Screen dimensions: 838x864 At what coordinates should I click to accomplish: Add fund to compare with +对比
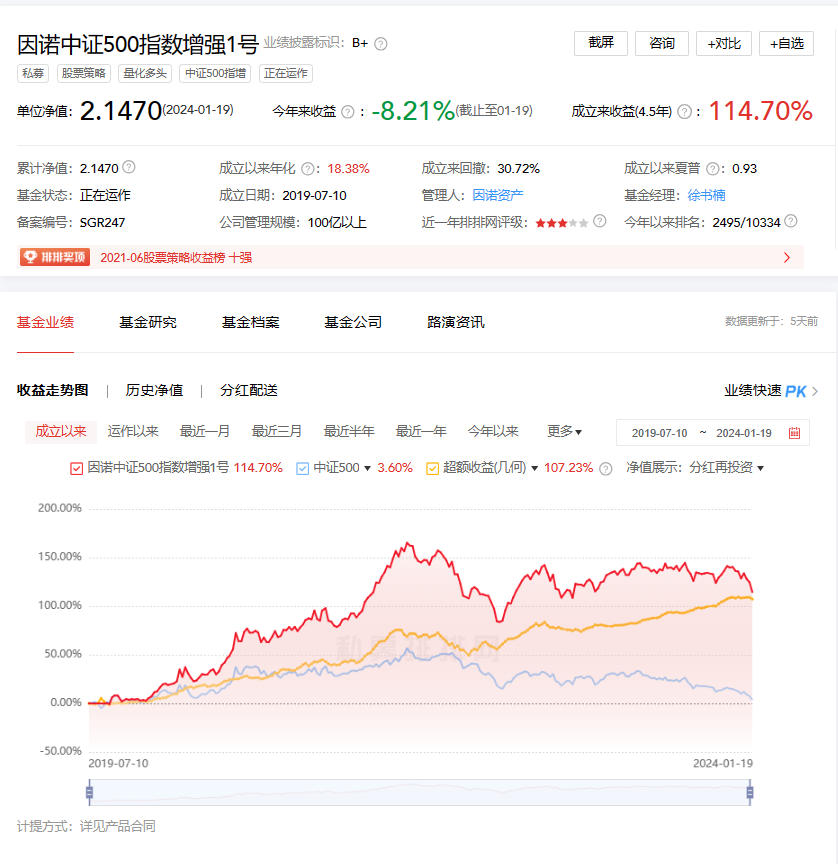coord(724,43)
